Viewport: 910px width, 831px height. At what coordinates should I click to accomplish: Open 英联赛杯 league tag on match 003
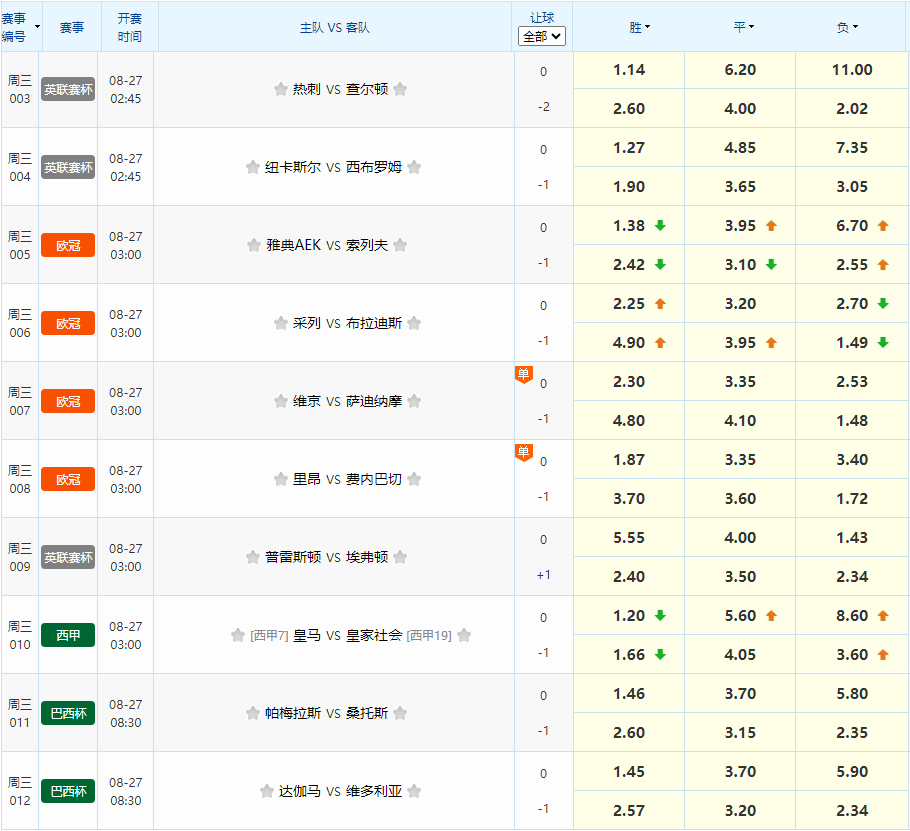(x=68, y=89)
